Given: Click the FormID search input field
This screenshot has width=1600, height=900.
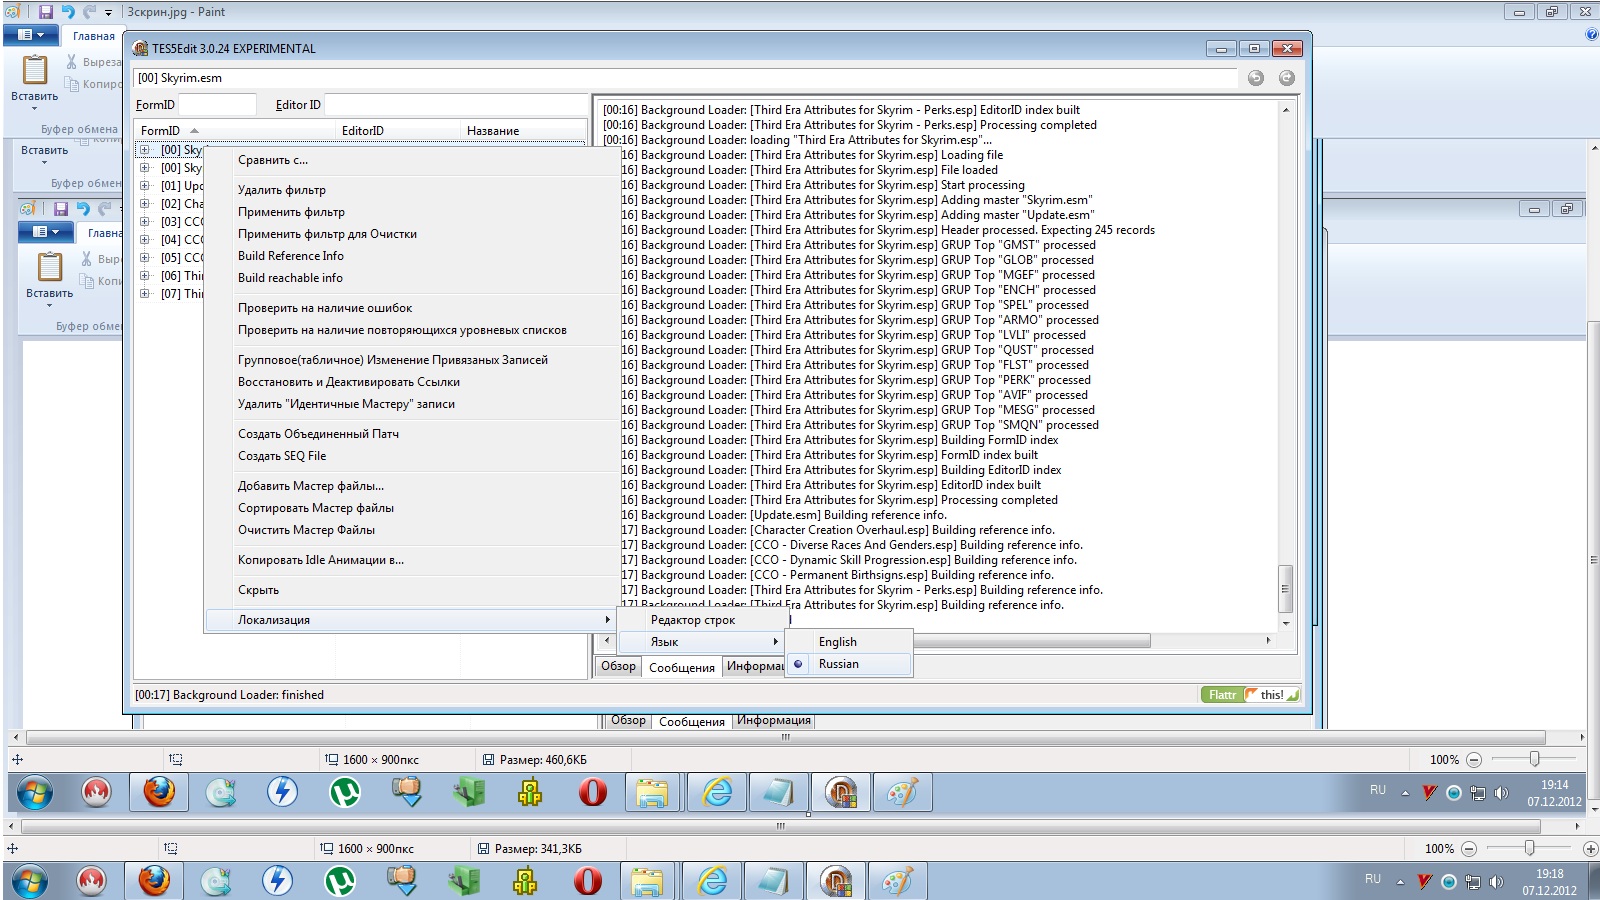Looking at the screenshot, I should (x=217, y=105).
